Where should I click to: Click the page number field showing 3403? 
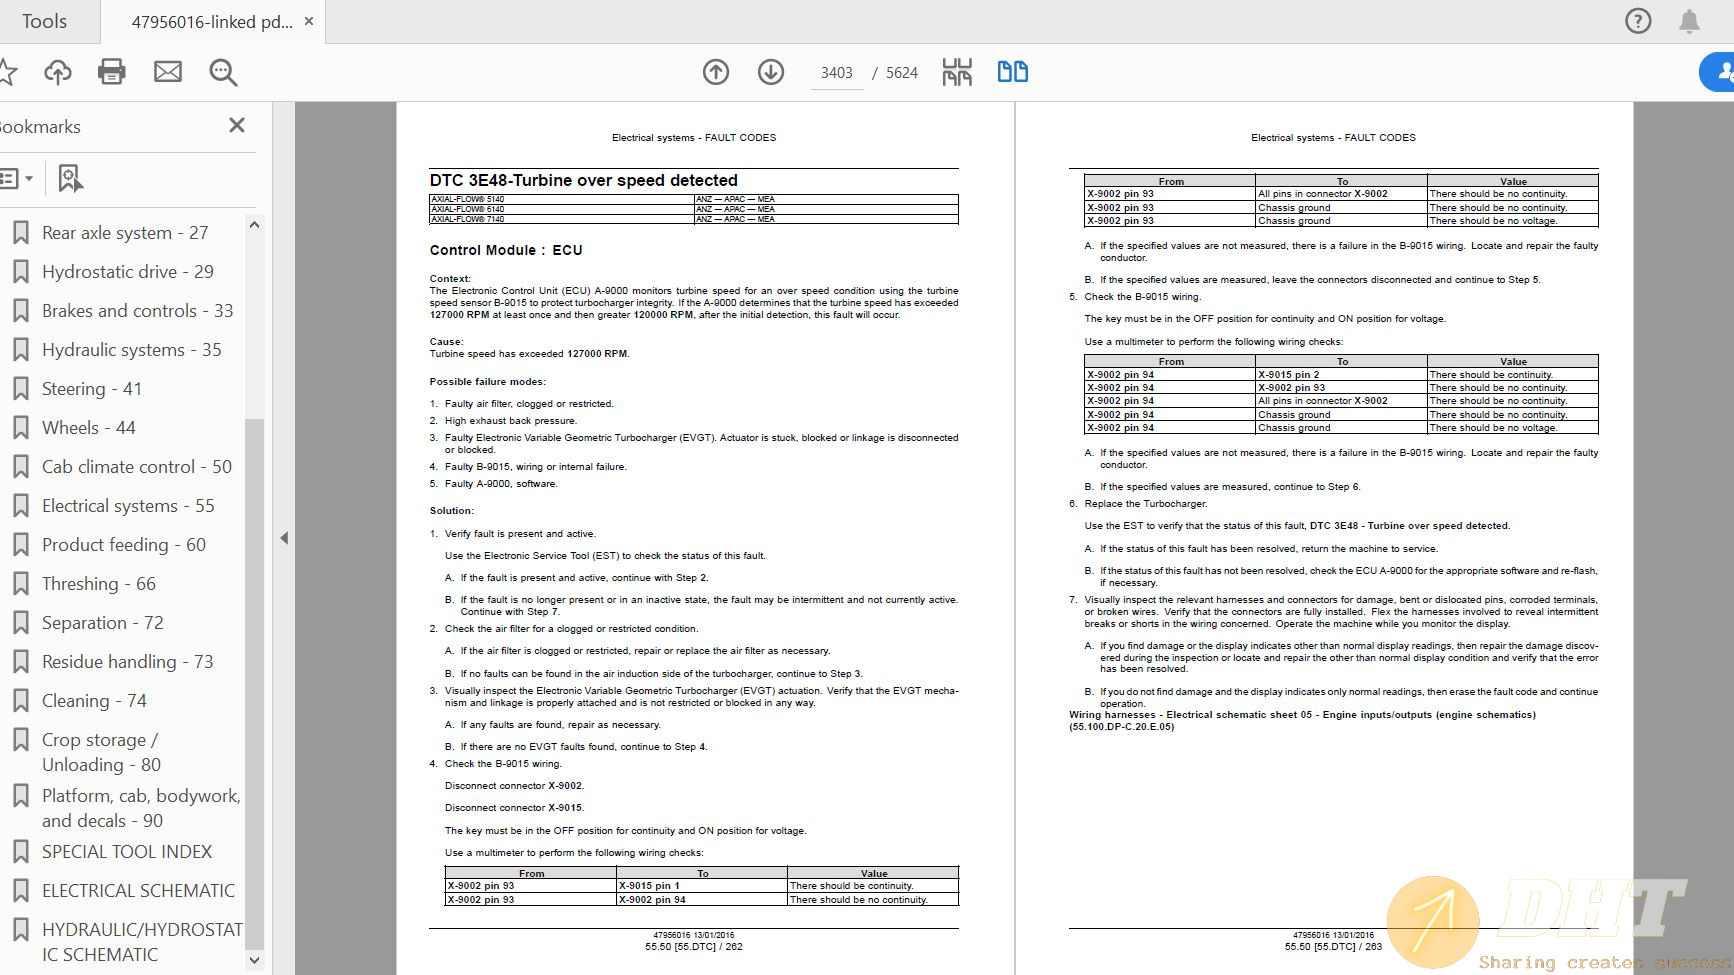836,73
